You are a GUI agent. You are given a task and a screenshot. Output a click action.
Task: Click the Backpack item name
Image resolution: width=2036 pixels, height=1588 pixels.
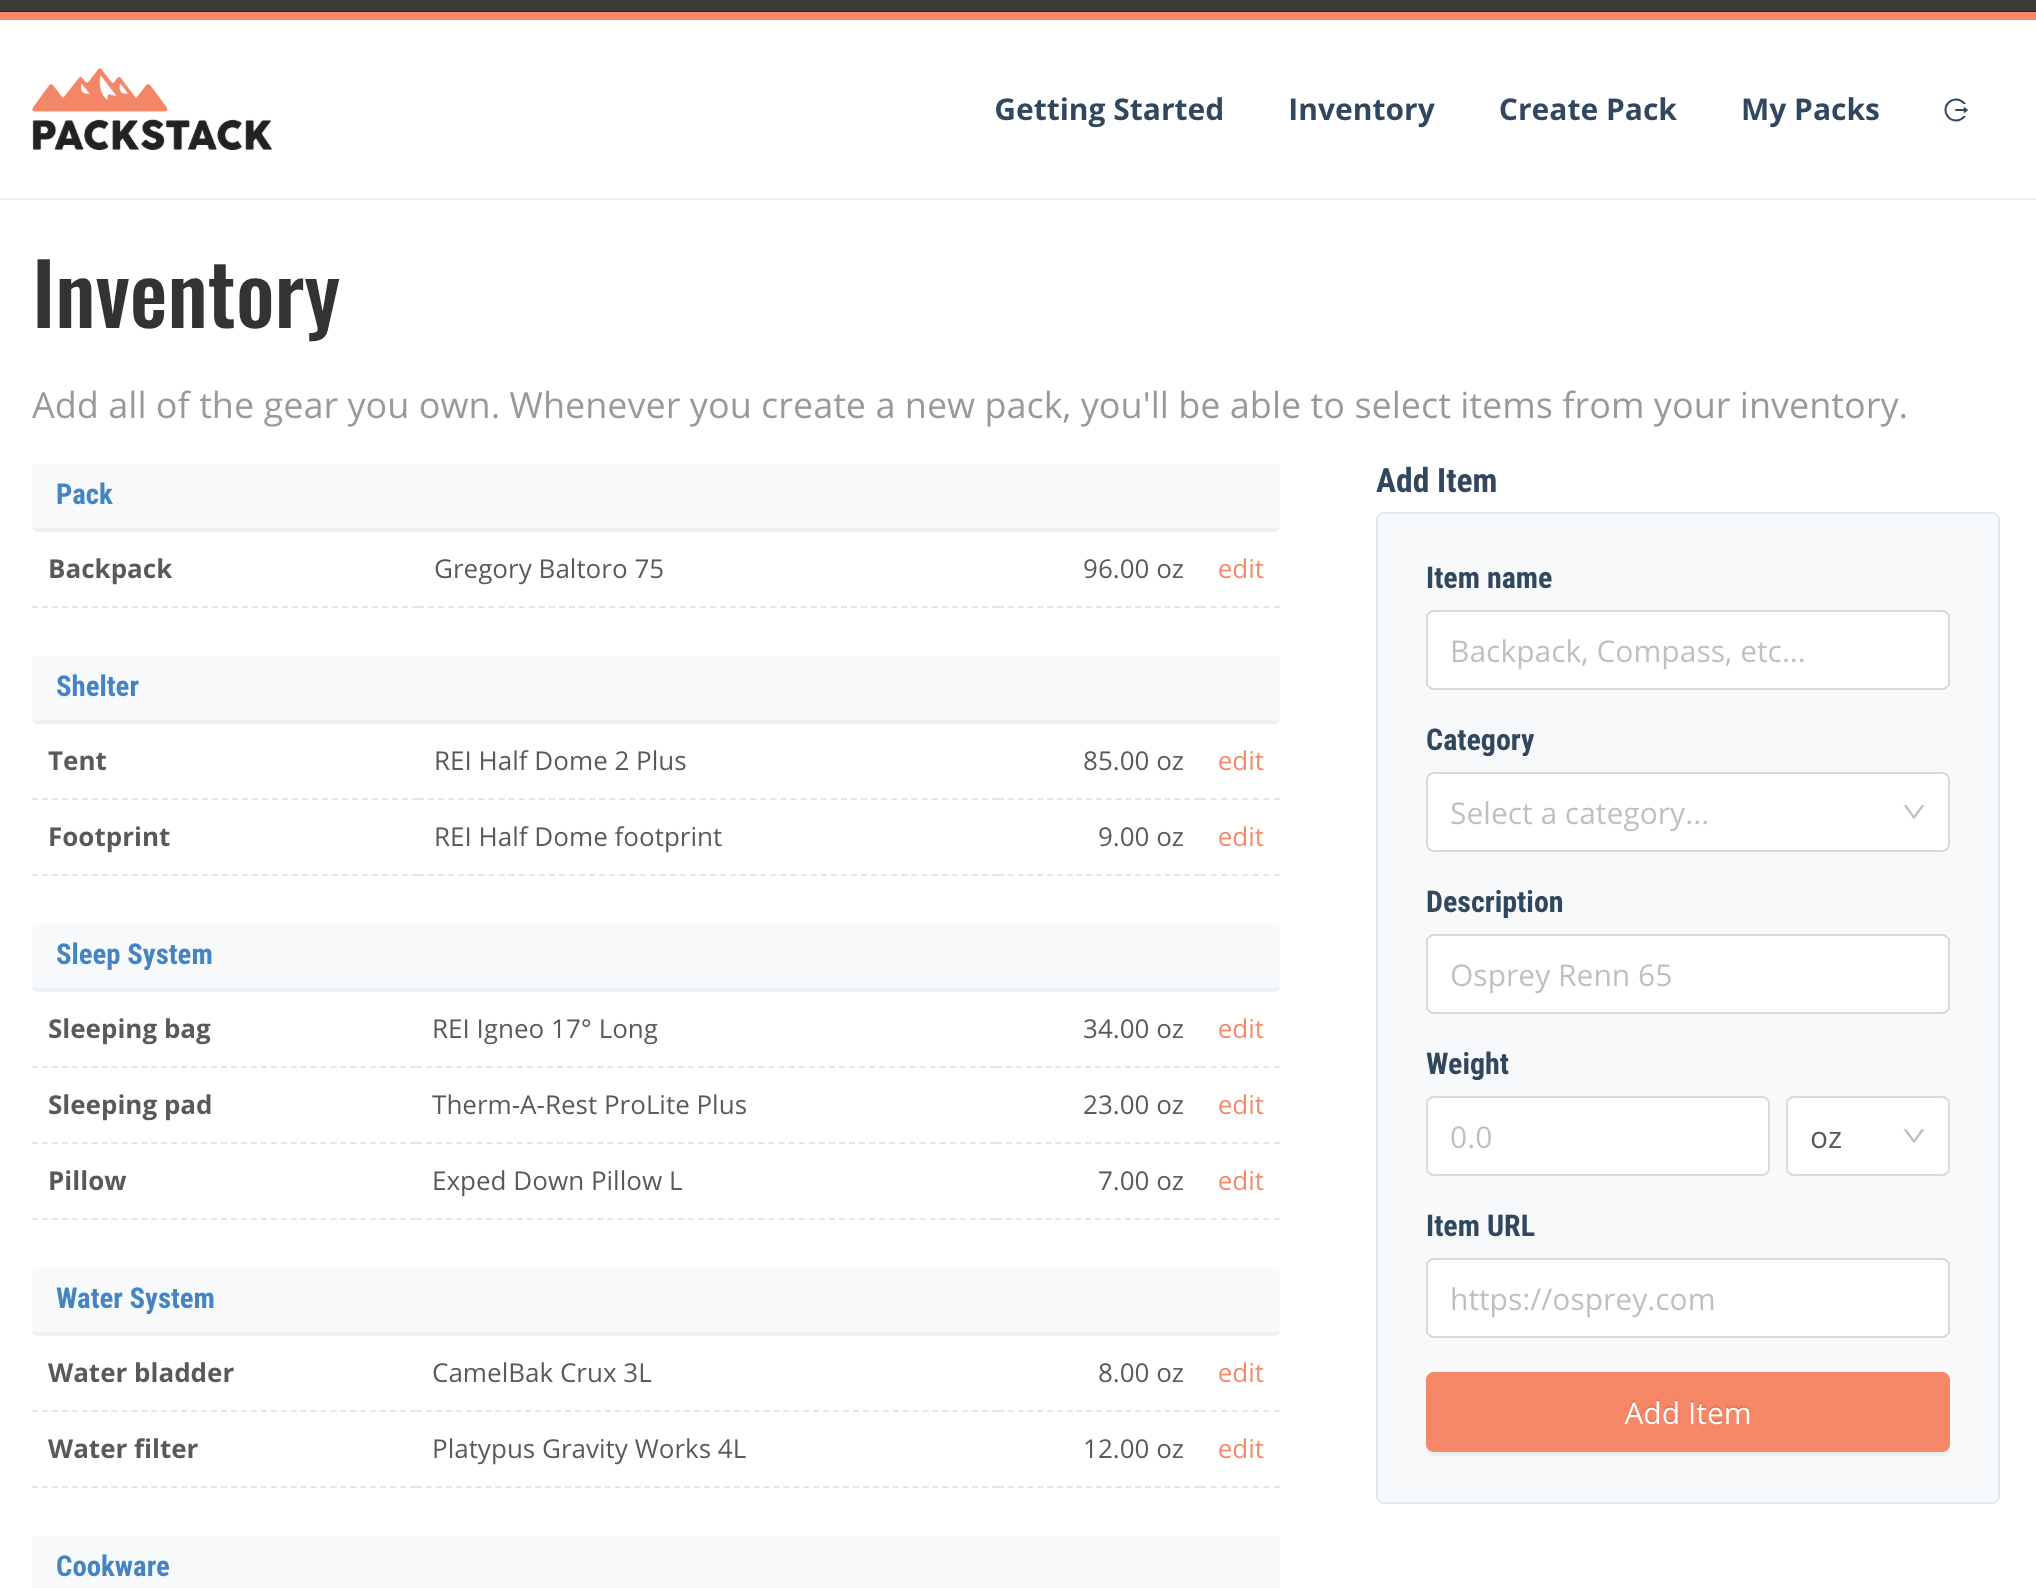[x=110, y=569]
